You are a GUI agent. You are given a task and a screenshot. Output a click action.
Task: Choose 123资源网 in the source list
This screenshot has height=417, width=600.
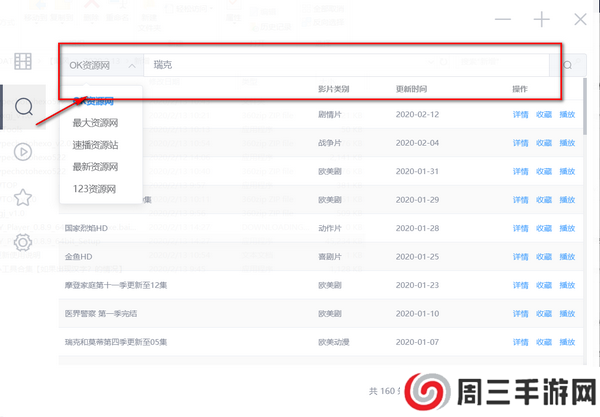pyautogui.click(x=95, y=189)
